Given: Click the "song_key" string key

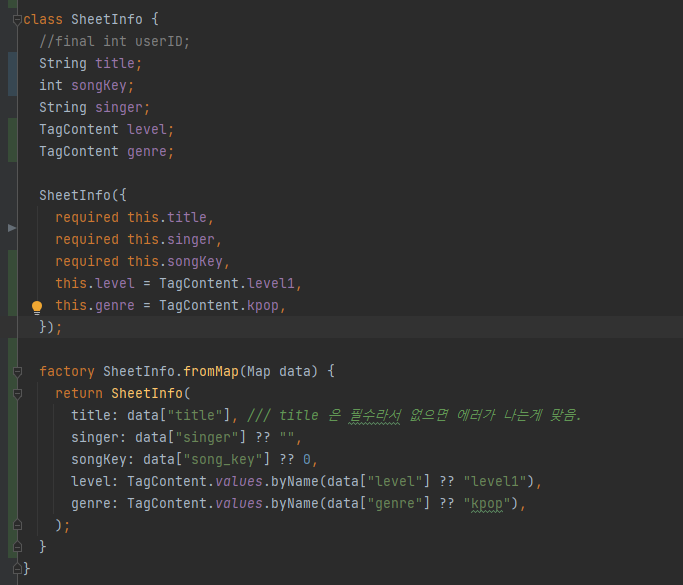Looking at the screenshot, I should click(223, 460).
